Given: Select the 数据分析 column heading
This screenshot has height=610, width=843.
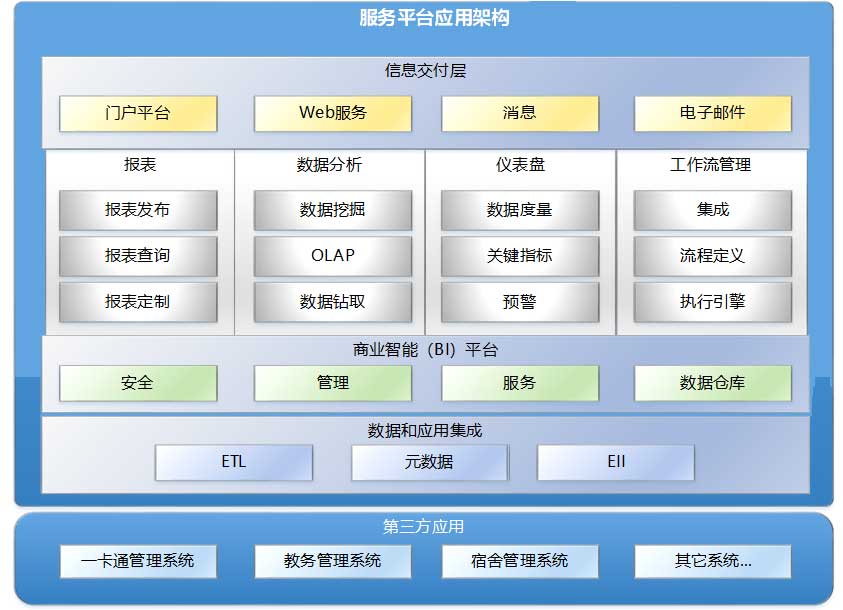Looking at the screenshot, I should pos(329,164).
